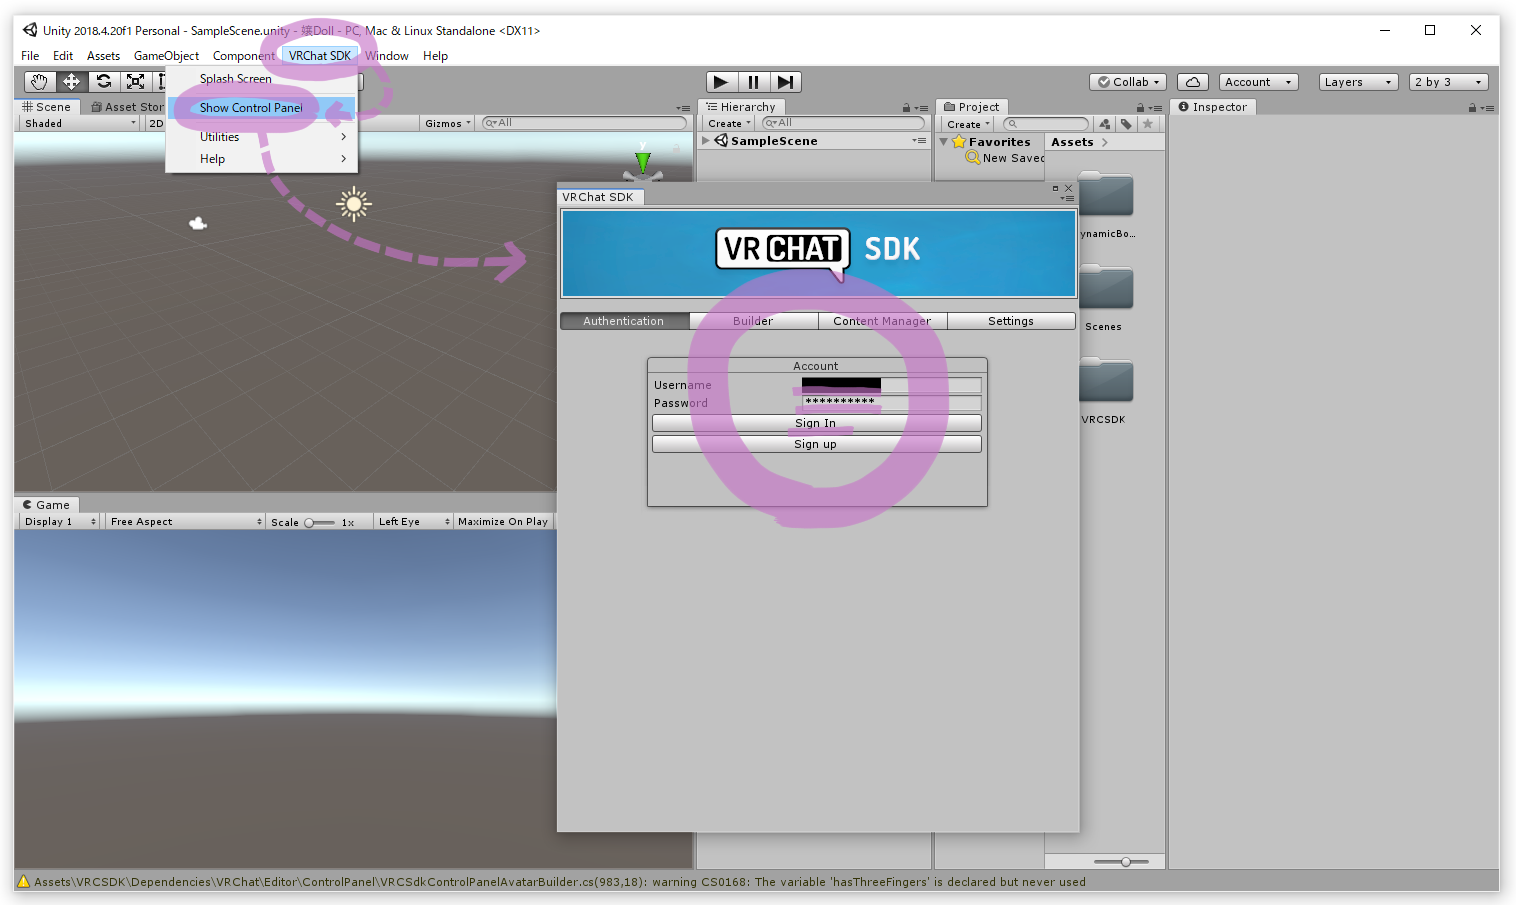This screenshot has height=905, width=1516.
Task: Open the Layers dropdown
Action: pyautogui.click(x=1358, y=82)
